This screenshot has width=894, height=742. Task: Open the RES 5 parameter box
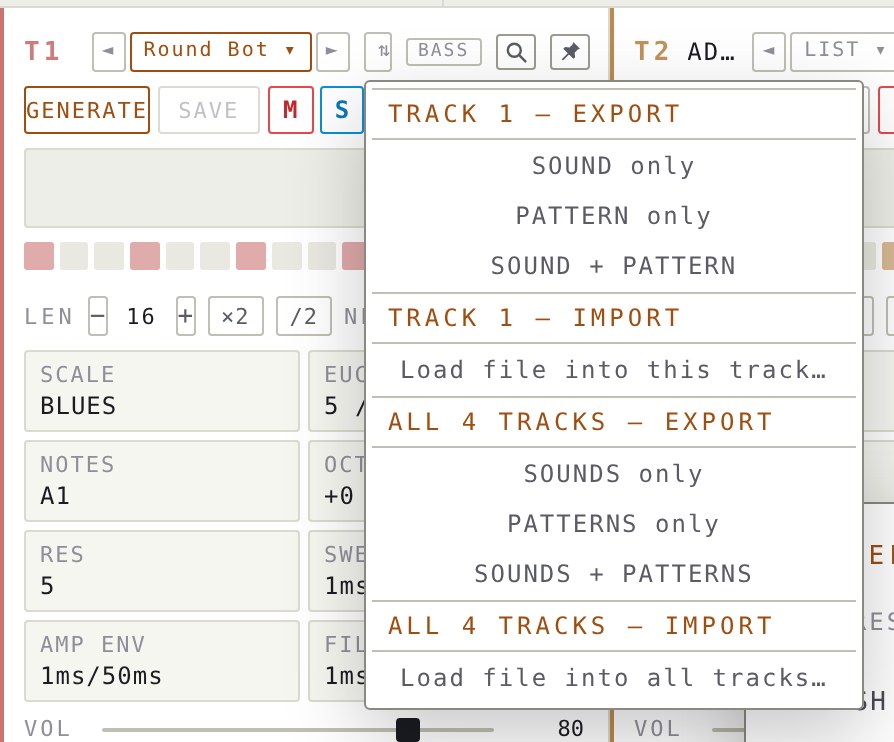tap(162, 571)
